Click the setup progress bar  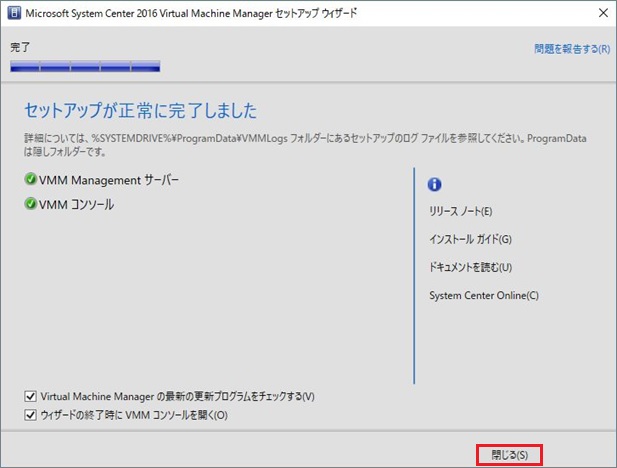point(85,68)
